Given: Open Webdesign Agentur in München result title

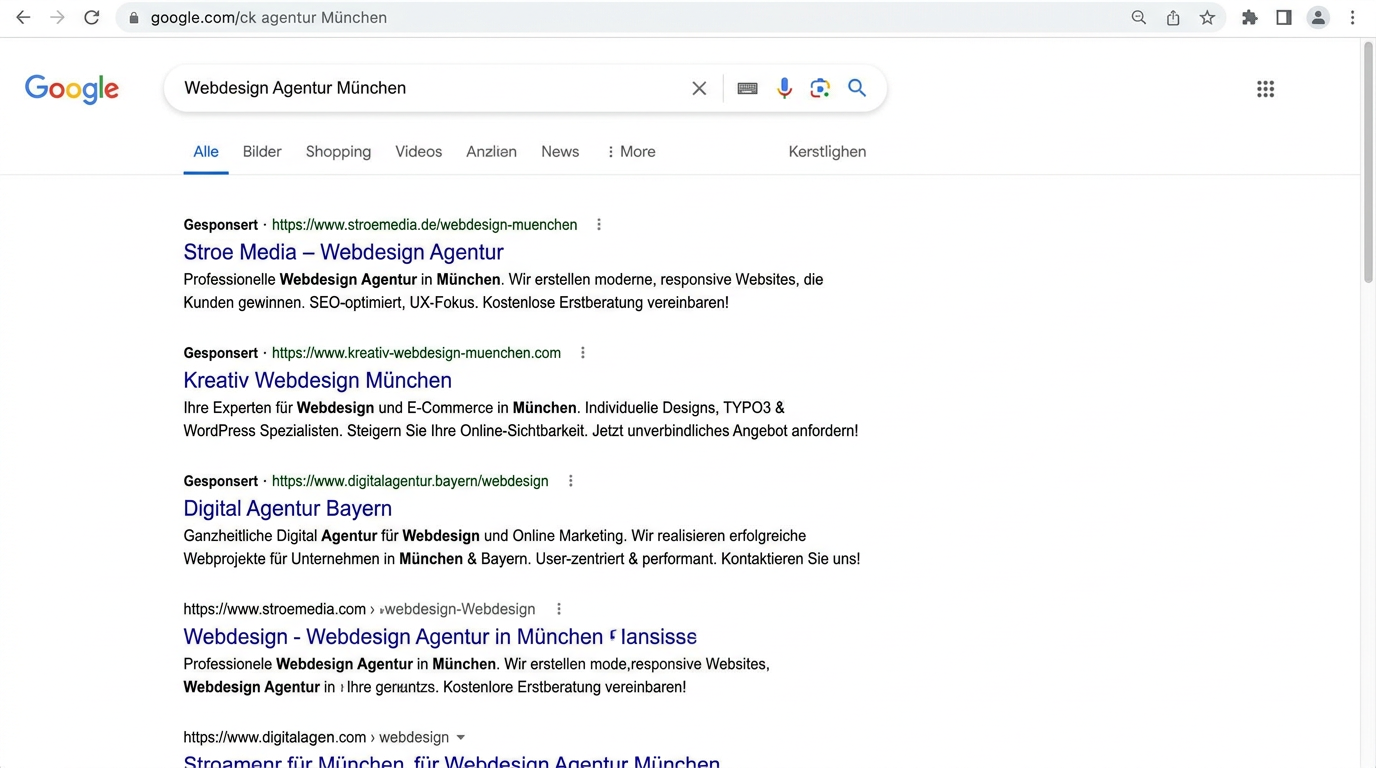Looking at the screenshot, I should click(440, 637).
